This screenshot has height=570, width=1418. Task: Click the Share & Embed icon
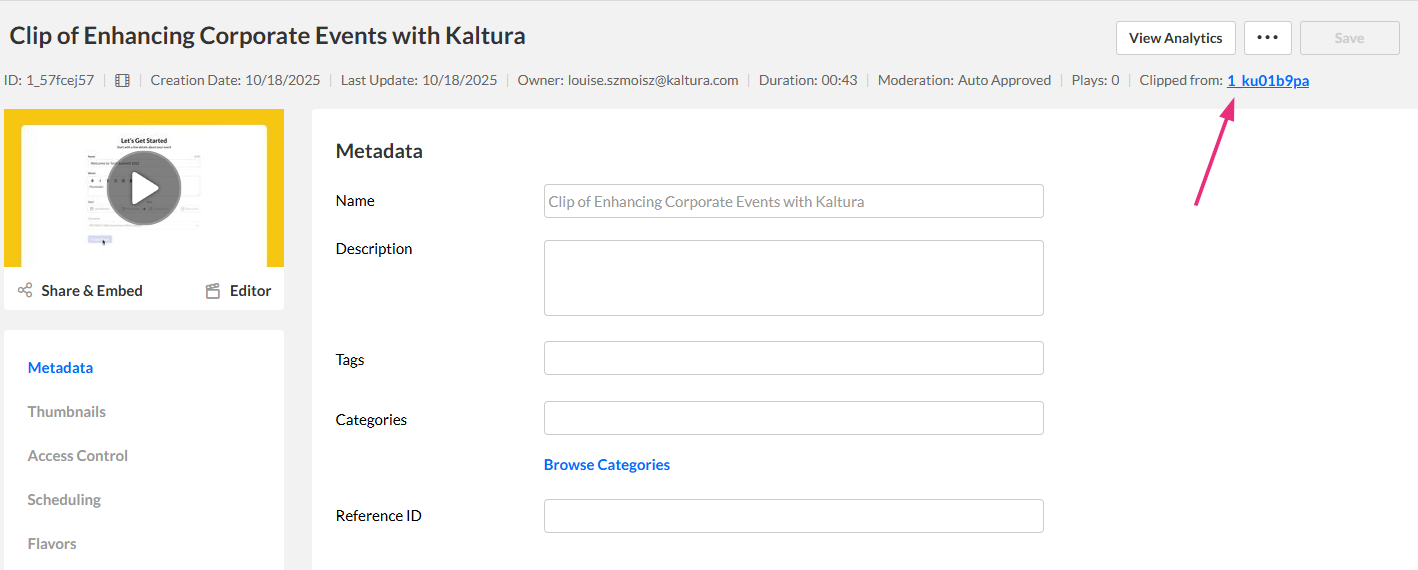25,291
